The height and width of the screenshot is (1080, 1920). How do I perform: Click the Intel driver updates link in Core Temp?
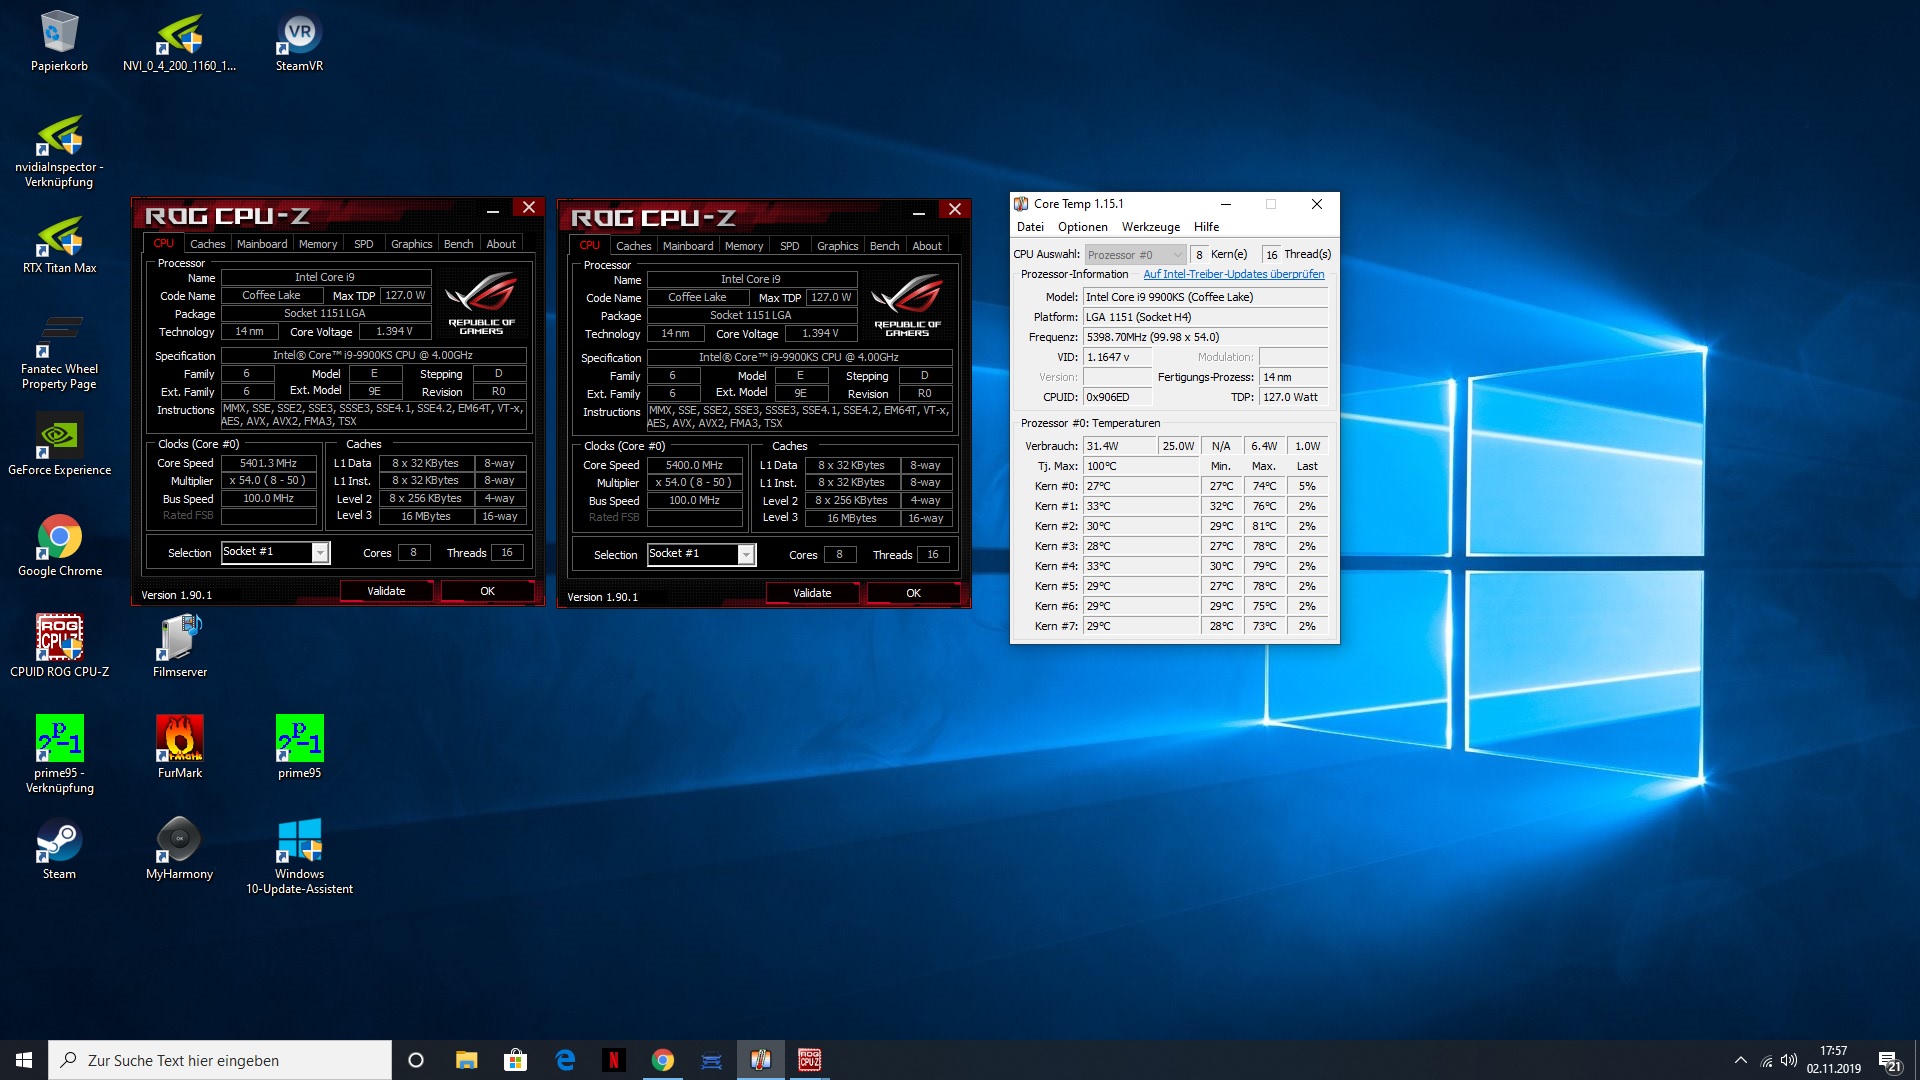click(1233, 274)
